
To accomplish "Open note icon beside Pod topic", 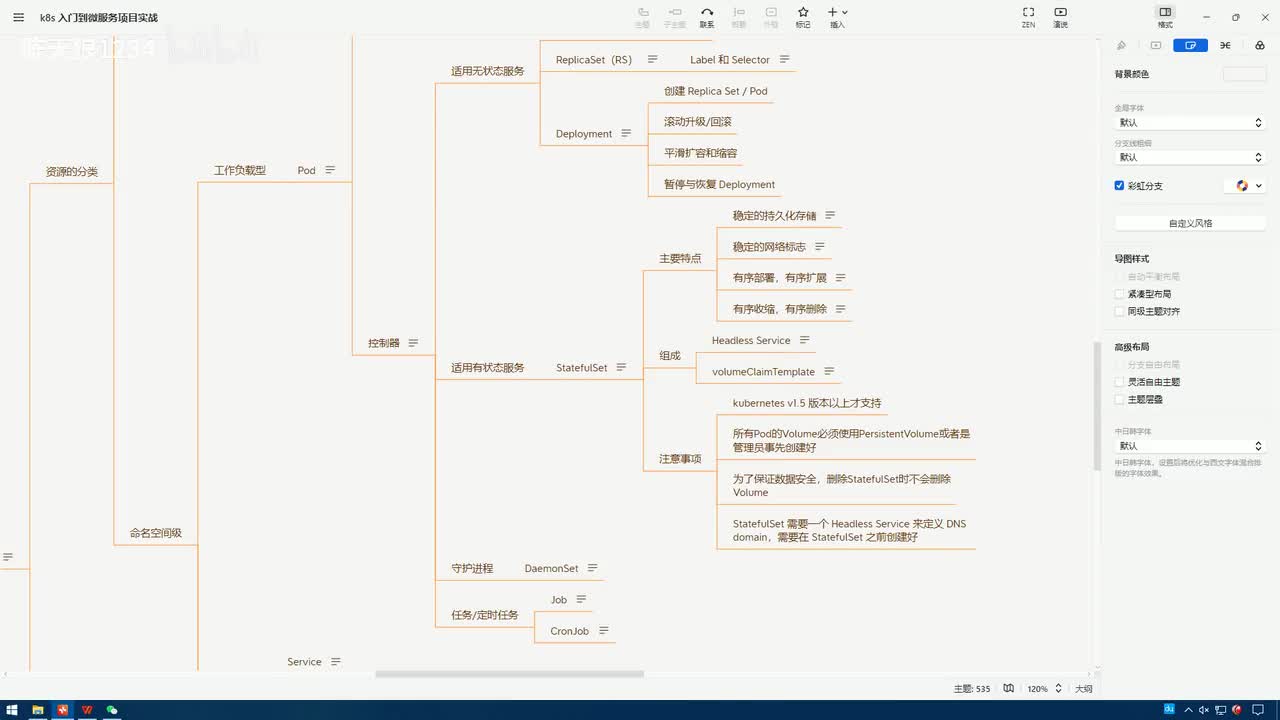I will click(x=330, y=170).
